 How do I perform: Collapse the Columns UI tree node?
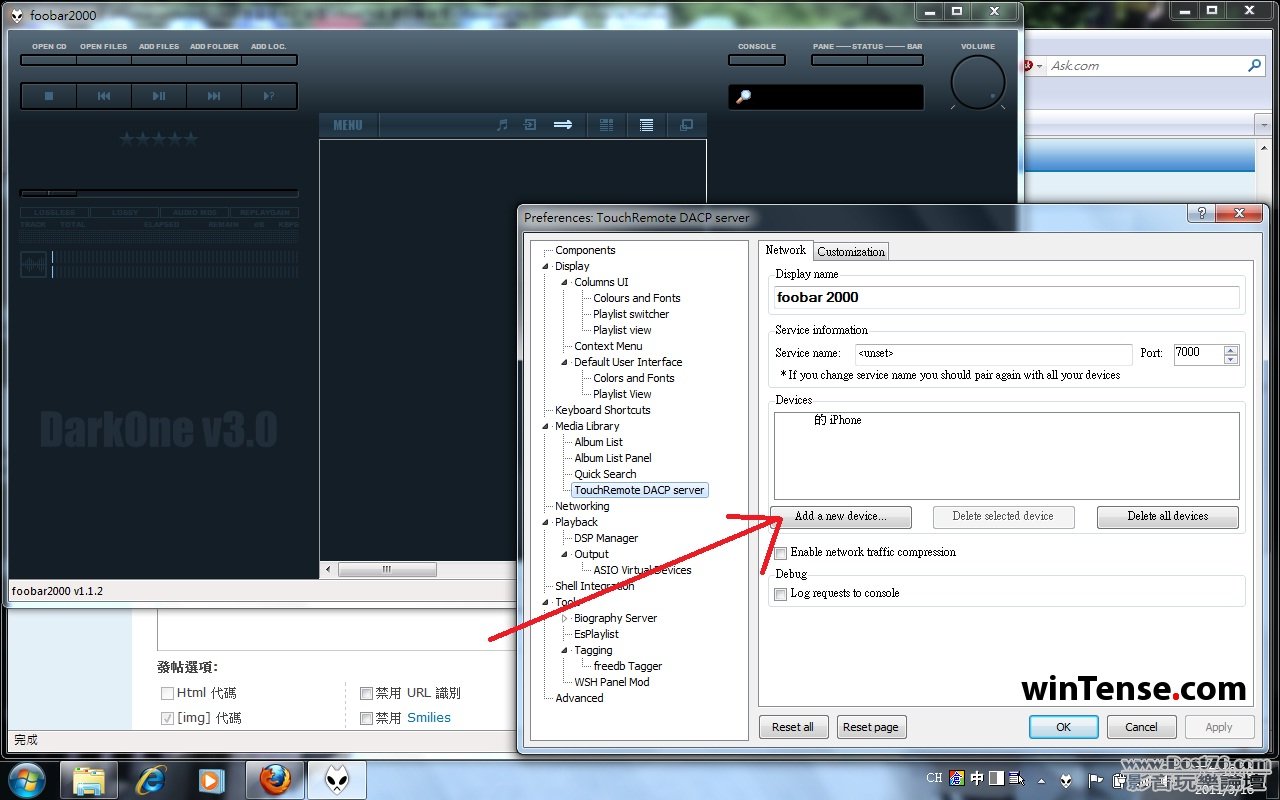565,283
